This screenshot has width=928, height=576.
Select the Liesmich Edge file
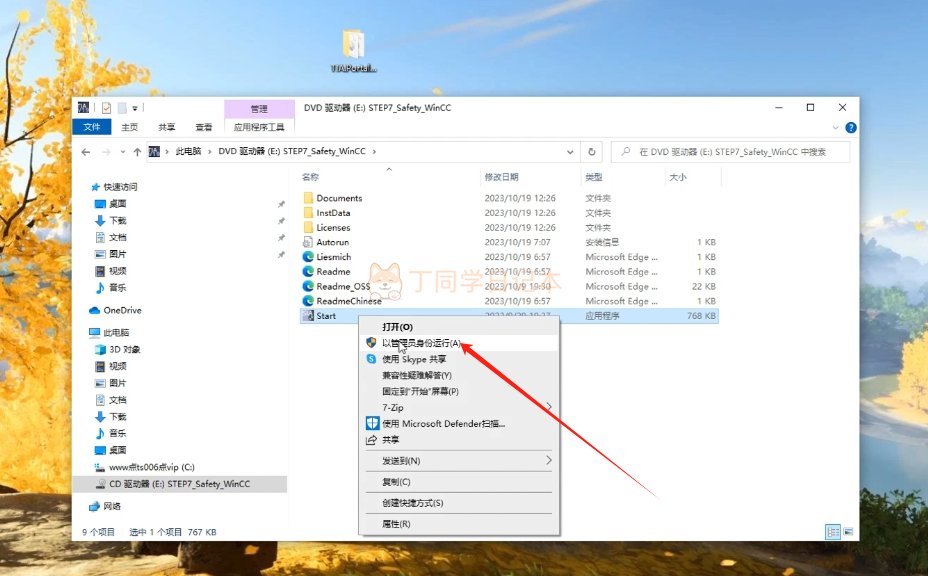(333, 257)
